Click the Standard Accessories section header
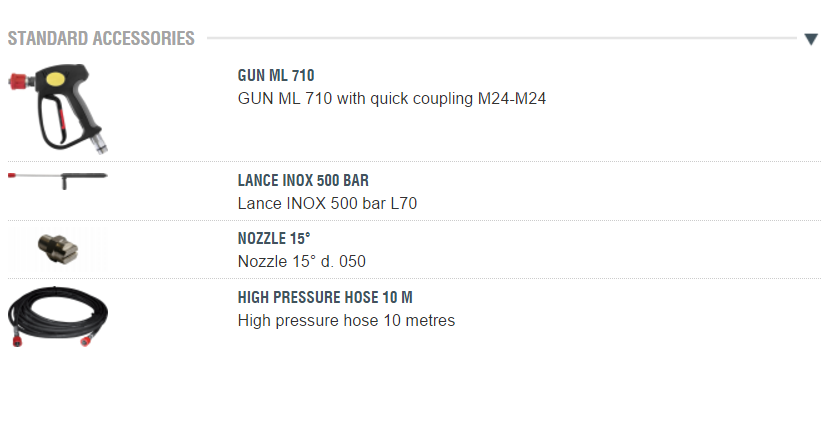821x442 pixels. coord(101,39)
